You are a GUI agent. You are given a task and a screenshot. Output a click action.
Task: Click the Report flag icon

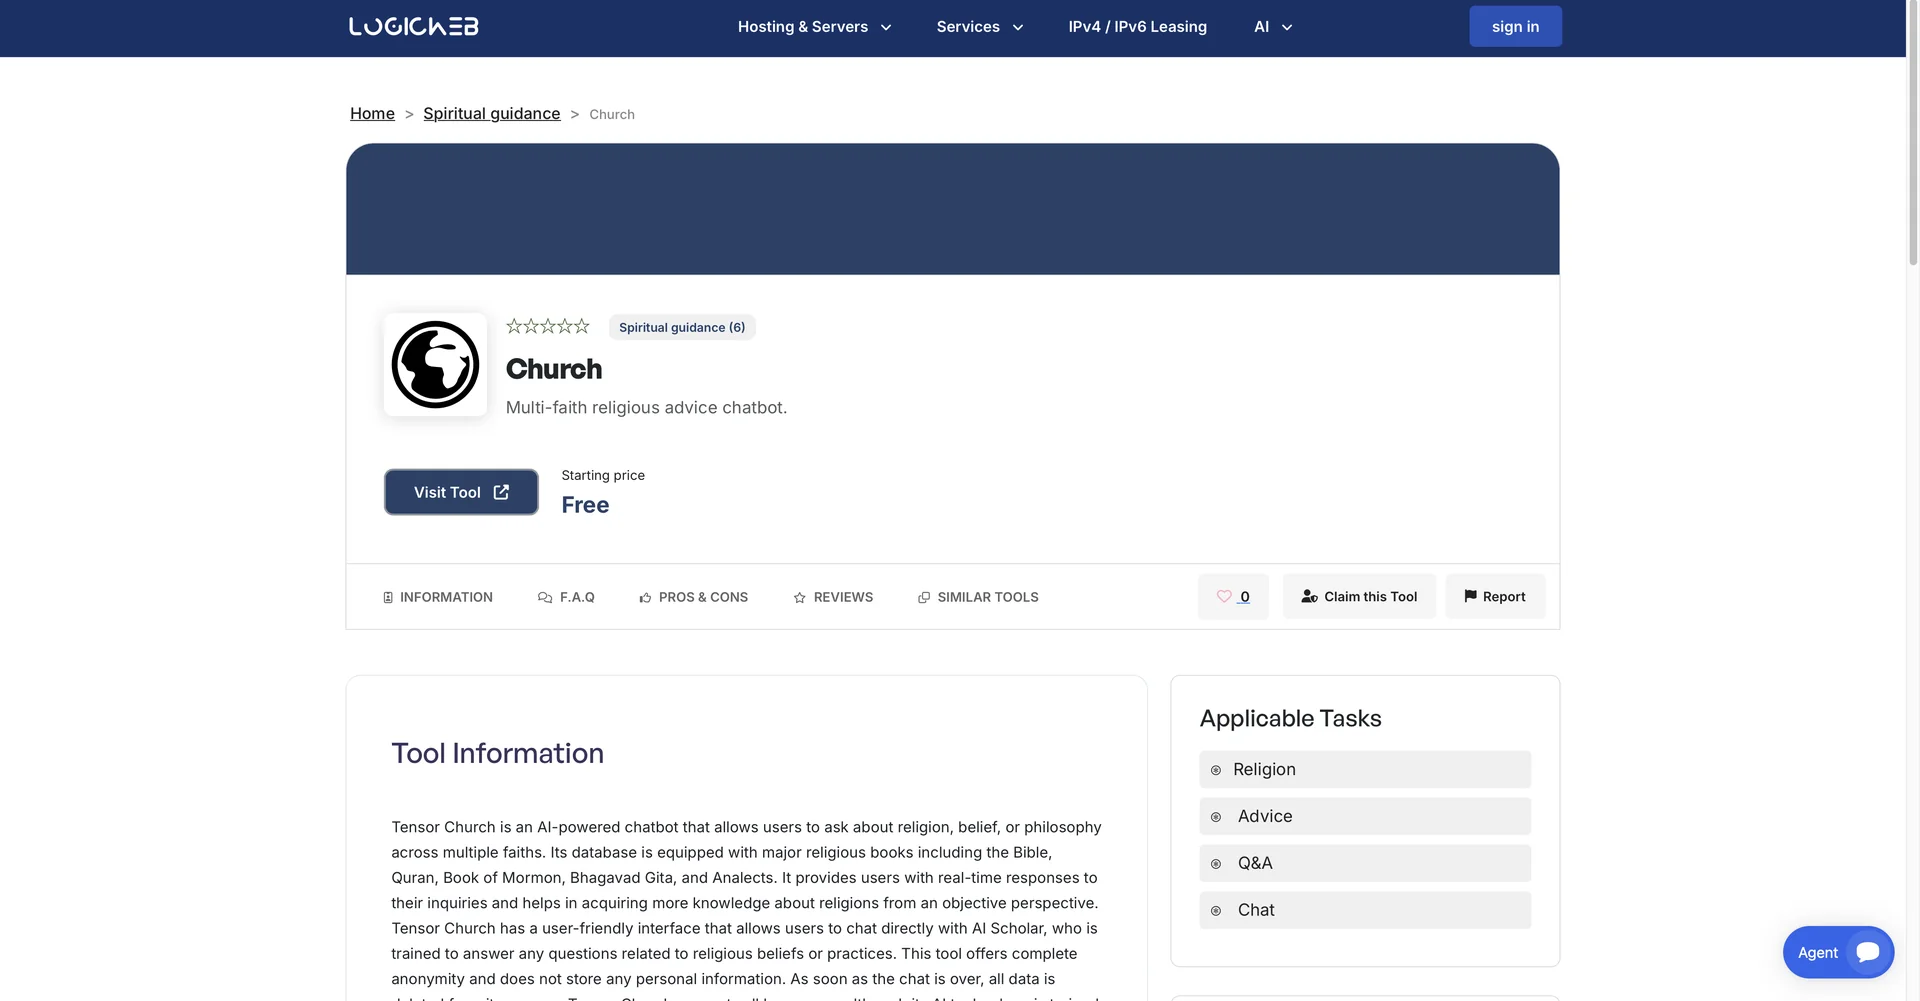pyautogui.click(x=1470, y=596)
